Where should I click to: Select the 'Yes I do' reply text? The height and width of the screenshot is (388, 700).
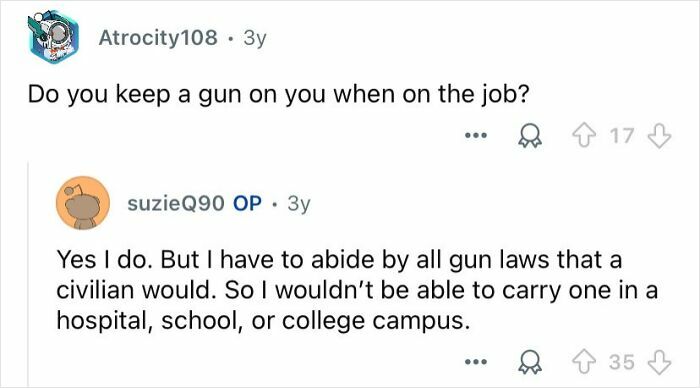coord(357,290)
